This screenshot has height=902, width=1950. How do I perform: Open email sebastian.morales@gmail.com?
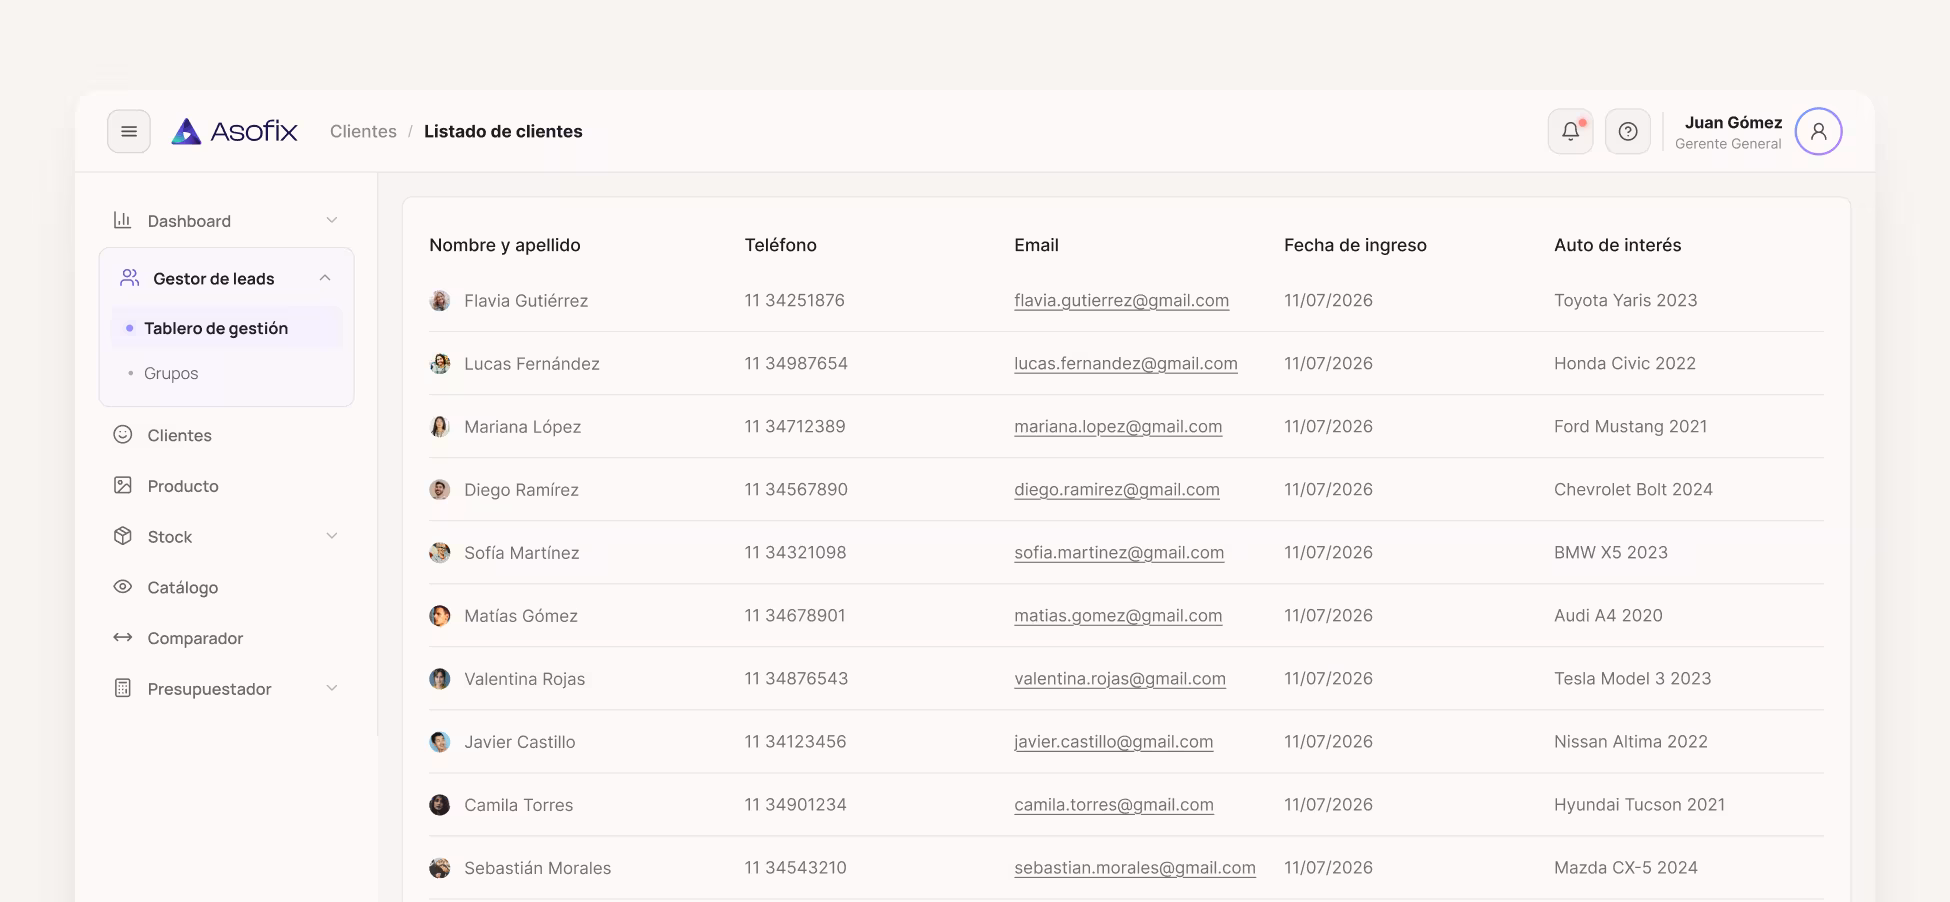1135,867
